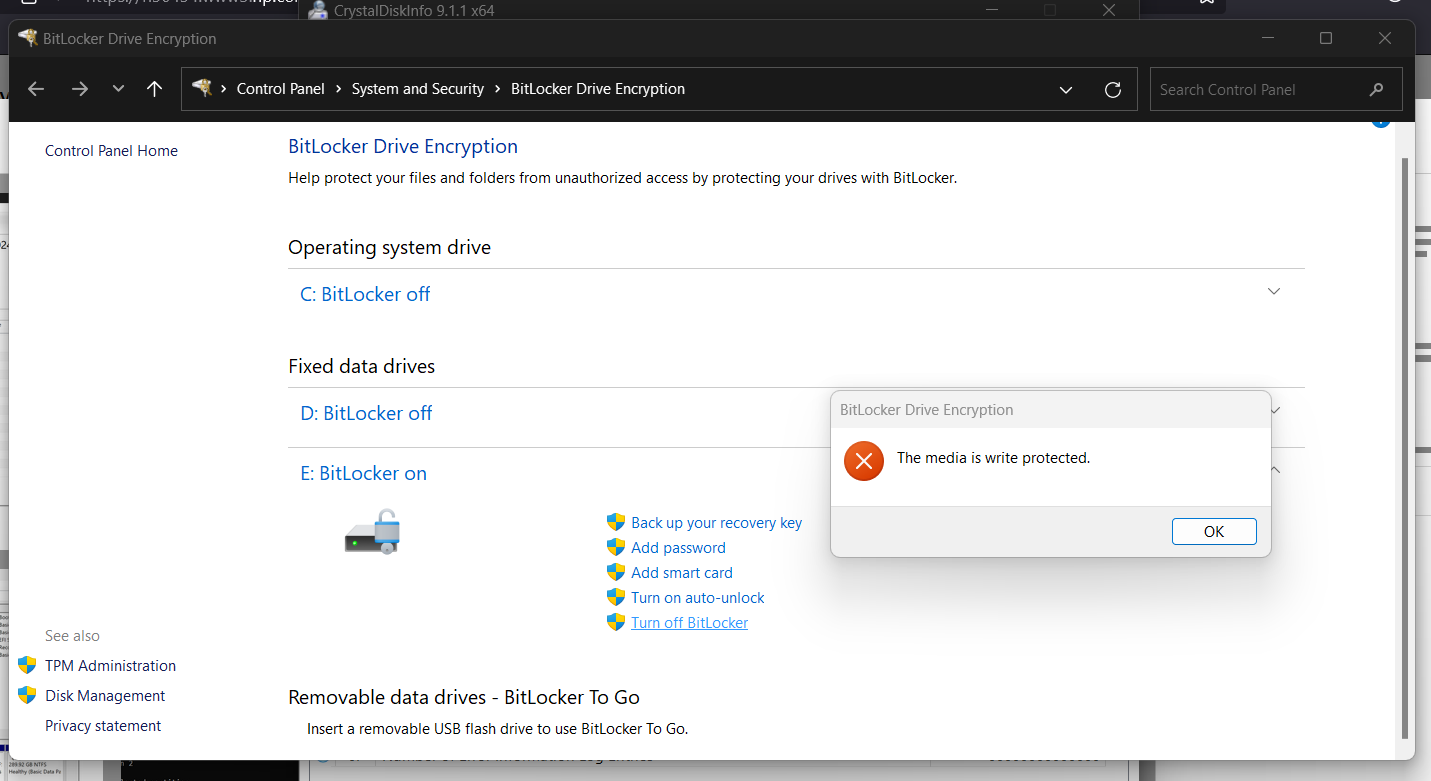This screenshot has width=1431, height=781.
Task: Expand the C: BitLocker off section
Action: click(x=1274, y=291)
